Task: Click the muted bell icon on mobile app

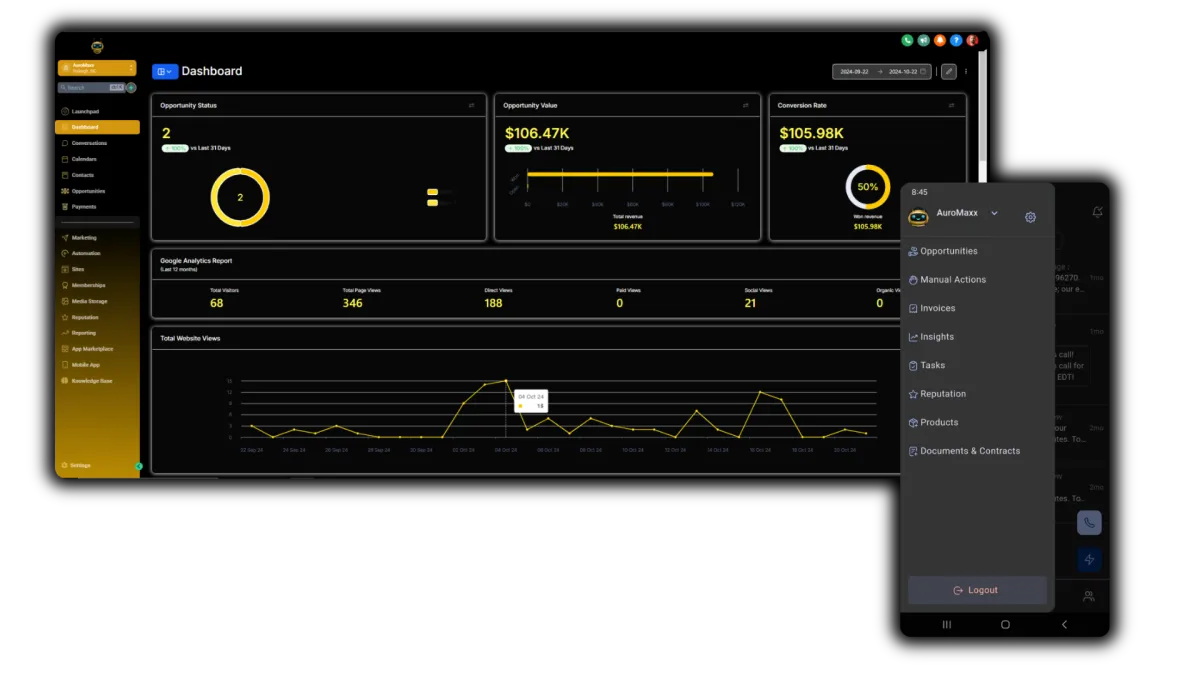Action: click(x=1097, y=212)
